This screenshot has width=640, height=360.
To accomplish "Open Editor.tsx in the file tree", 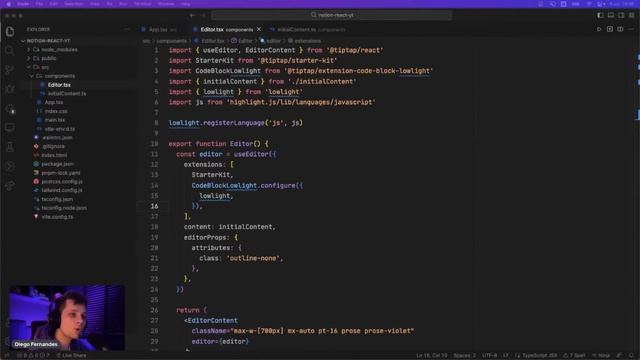I will (x=59, y=85).
